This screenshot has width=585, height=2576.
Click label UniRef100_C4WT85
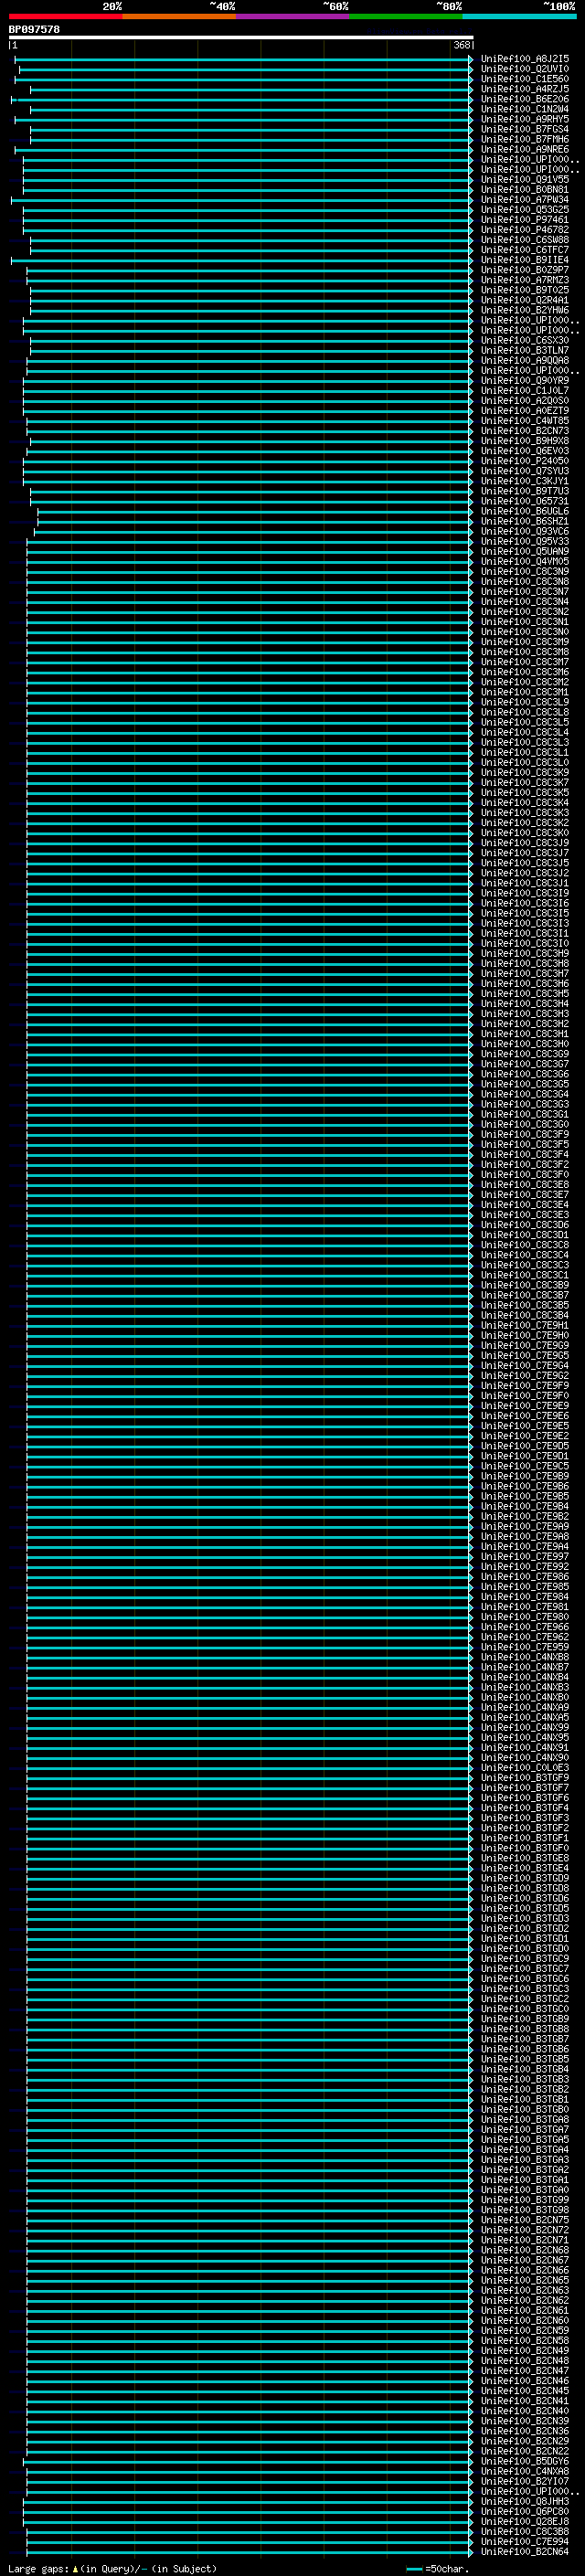[525, 421]
